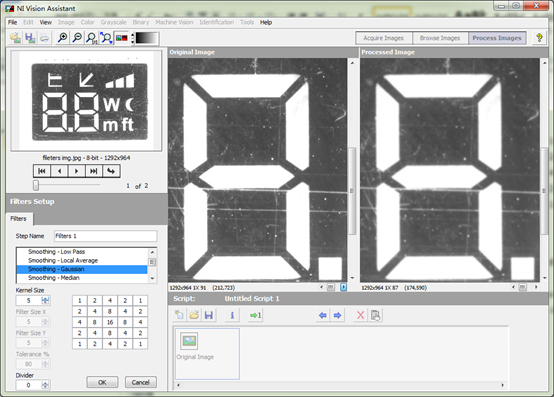This screenshot has height=397, width=554.
Task: Click the Zoom 1:1 tool
Action: (92, 38)
